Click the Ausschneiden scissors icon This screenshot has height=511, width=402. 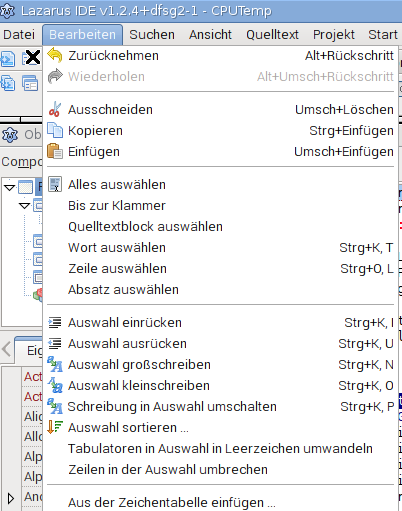(55, 110)
